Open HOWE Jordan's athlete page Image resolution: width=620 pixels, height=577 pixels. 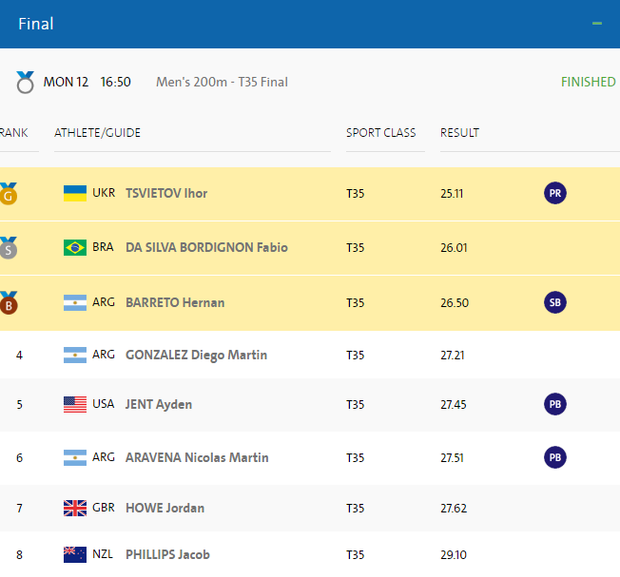click(x=165, y=508)
